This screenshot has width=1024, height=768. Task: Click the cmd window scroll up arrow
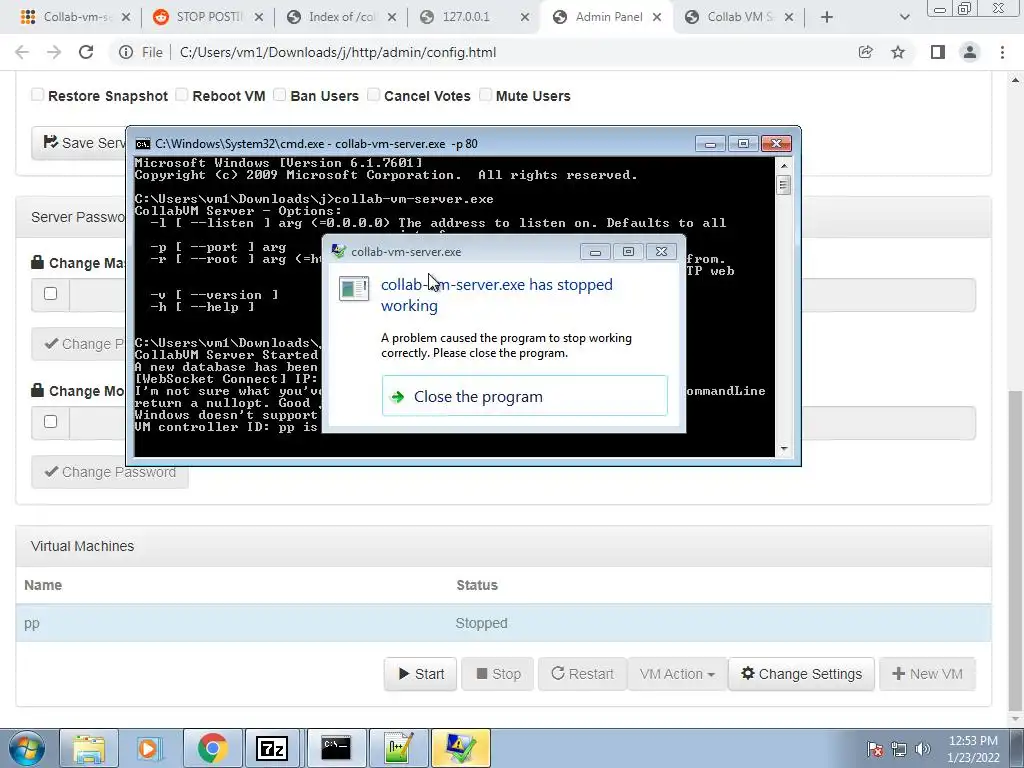pyautogui.click(x=784, y=166)
